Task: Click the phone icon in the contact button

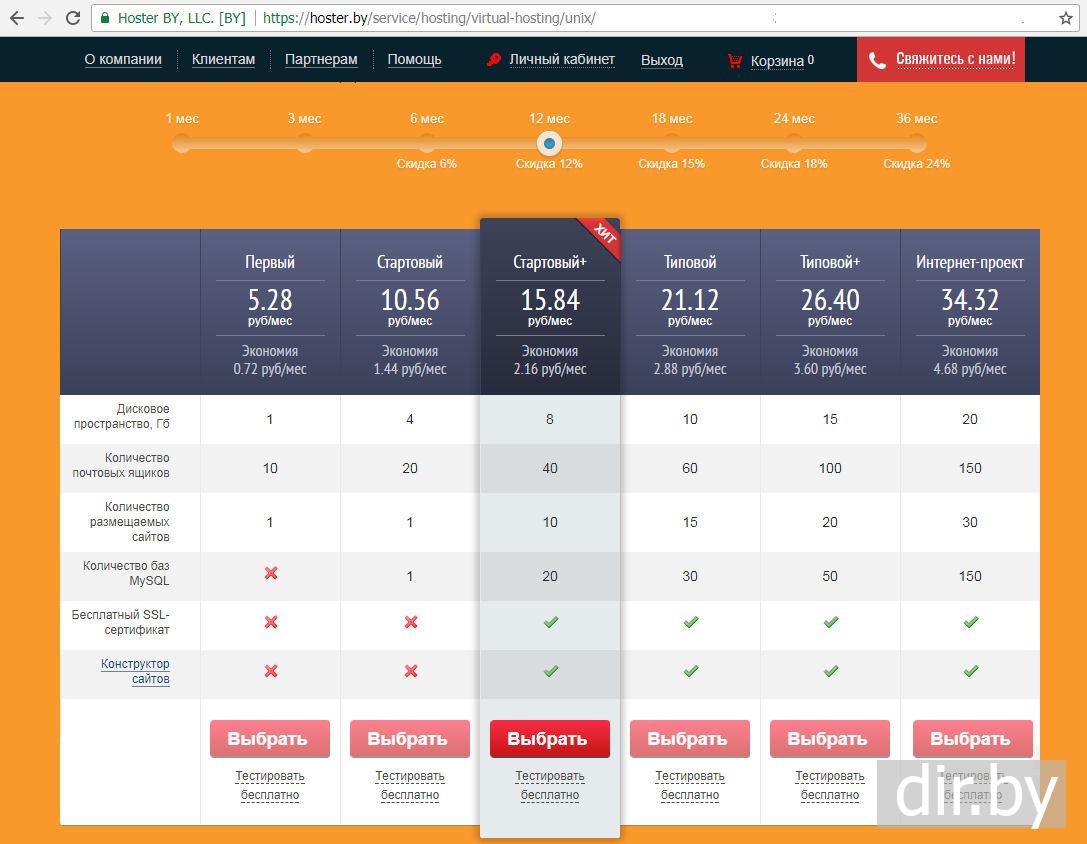Action: (x=878, y=60)
